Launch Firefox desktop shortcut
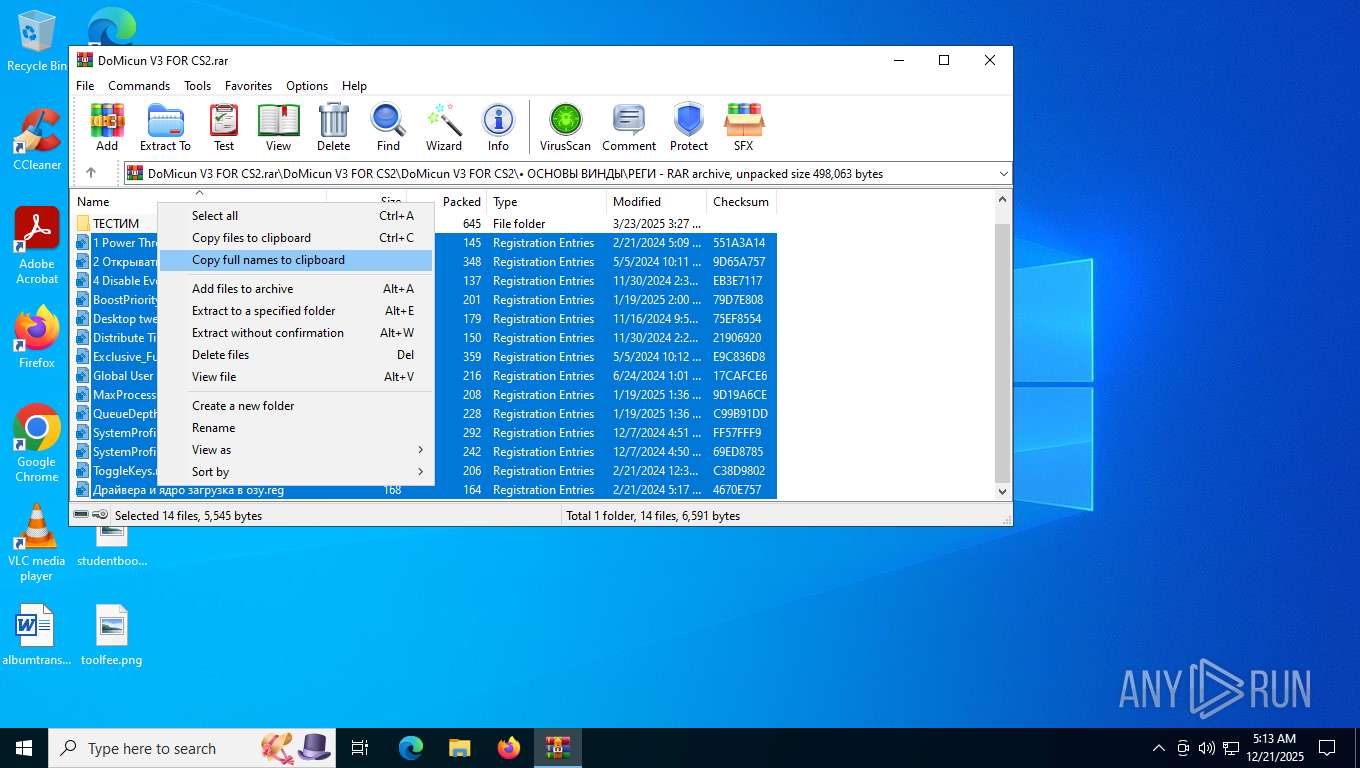 click(x=37, y=337)
